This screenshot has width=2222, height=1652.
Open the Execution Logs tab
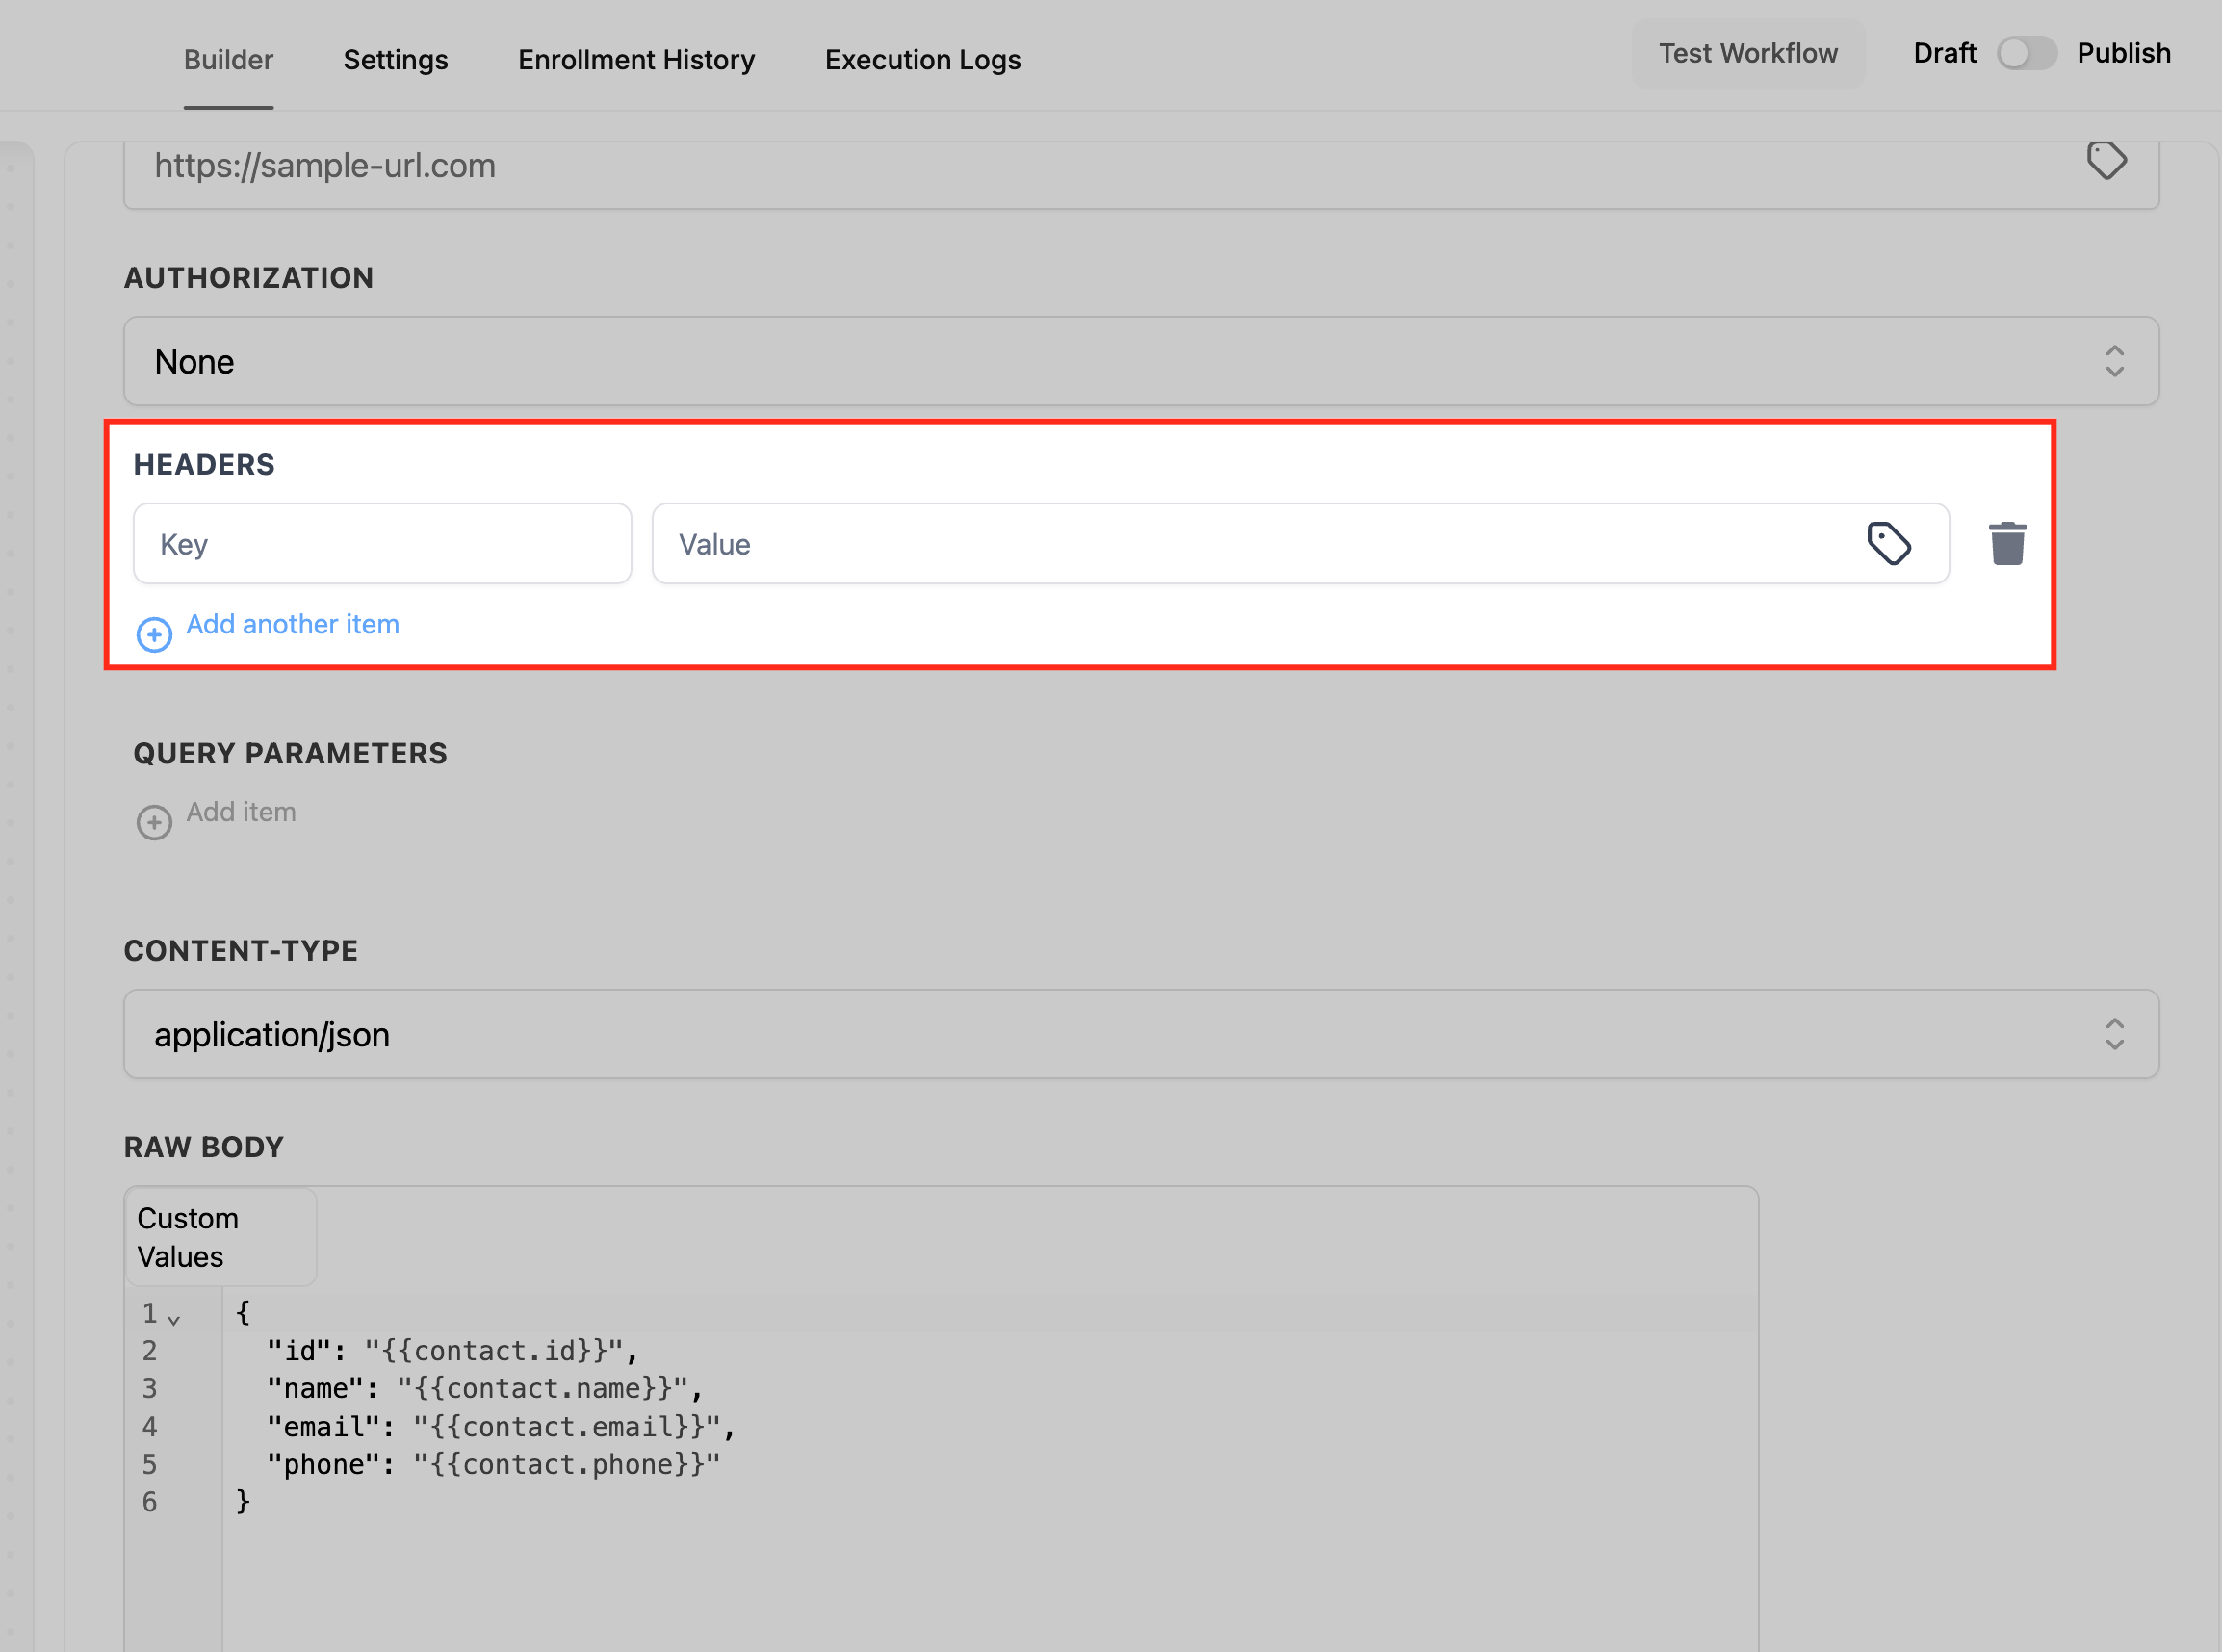click(x=922, y=60)
